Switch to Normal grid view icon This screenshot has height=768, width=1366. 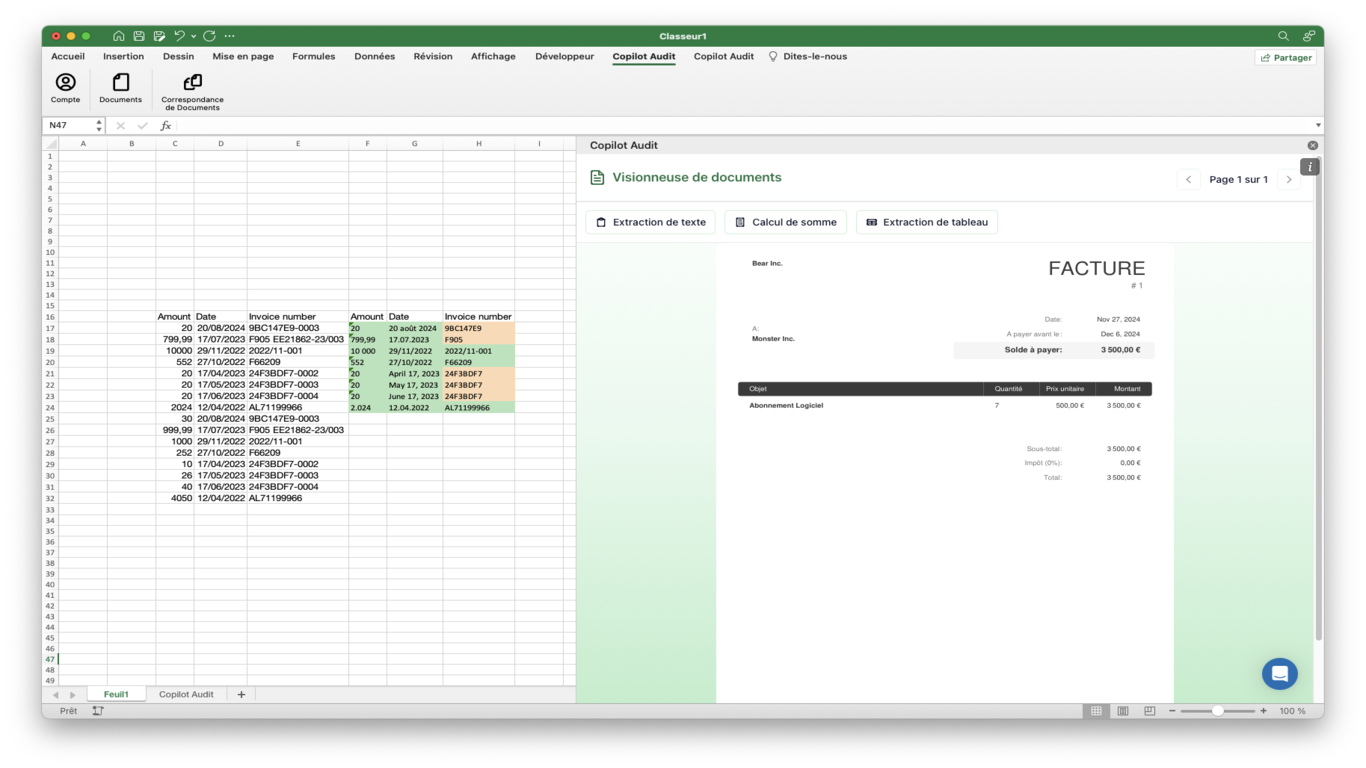click(x=1096, y=711)
